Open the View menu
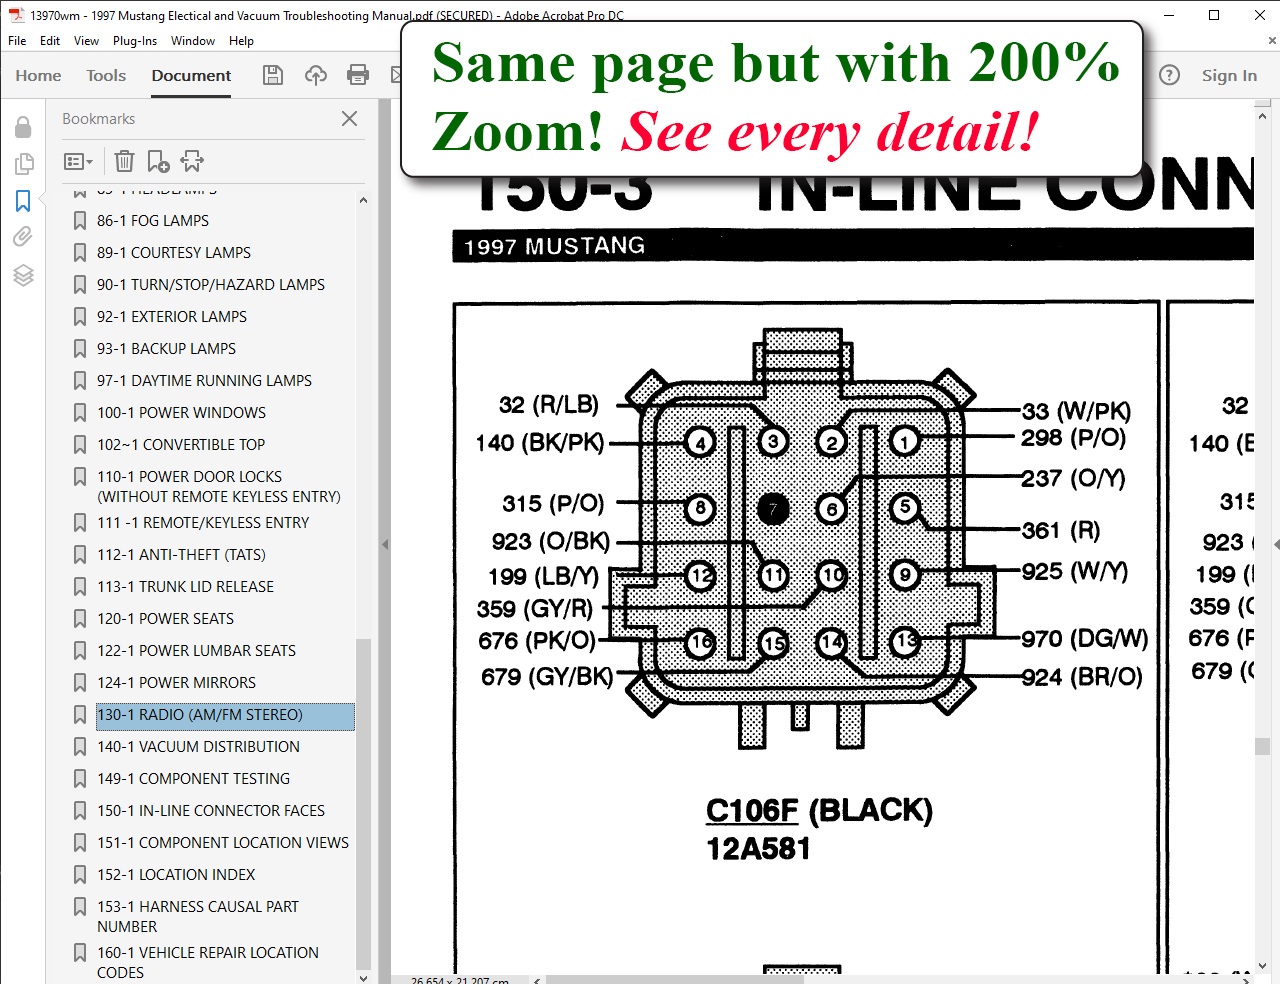 pos(86,41)
